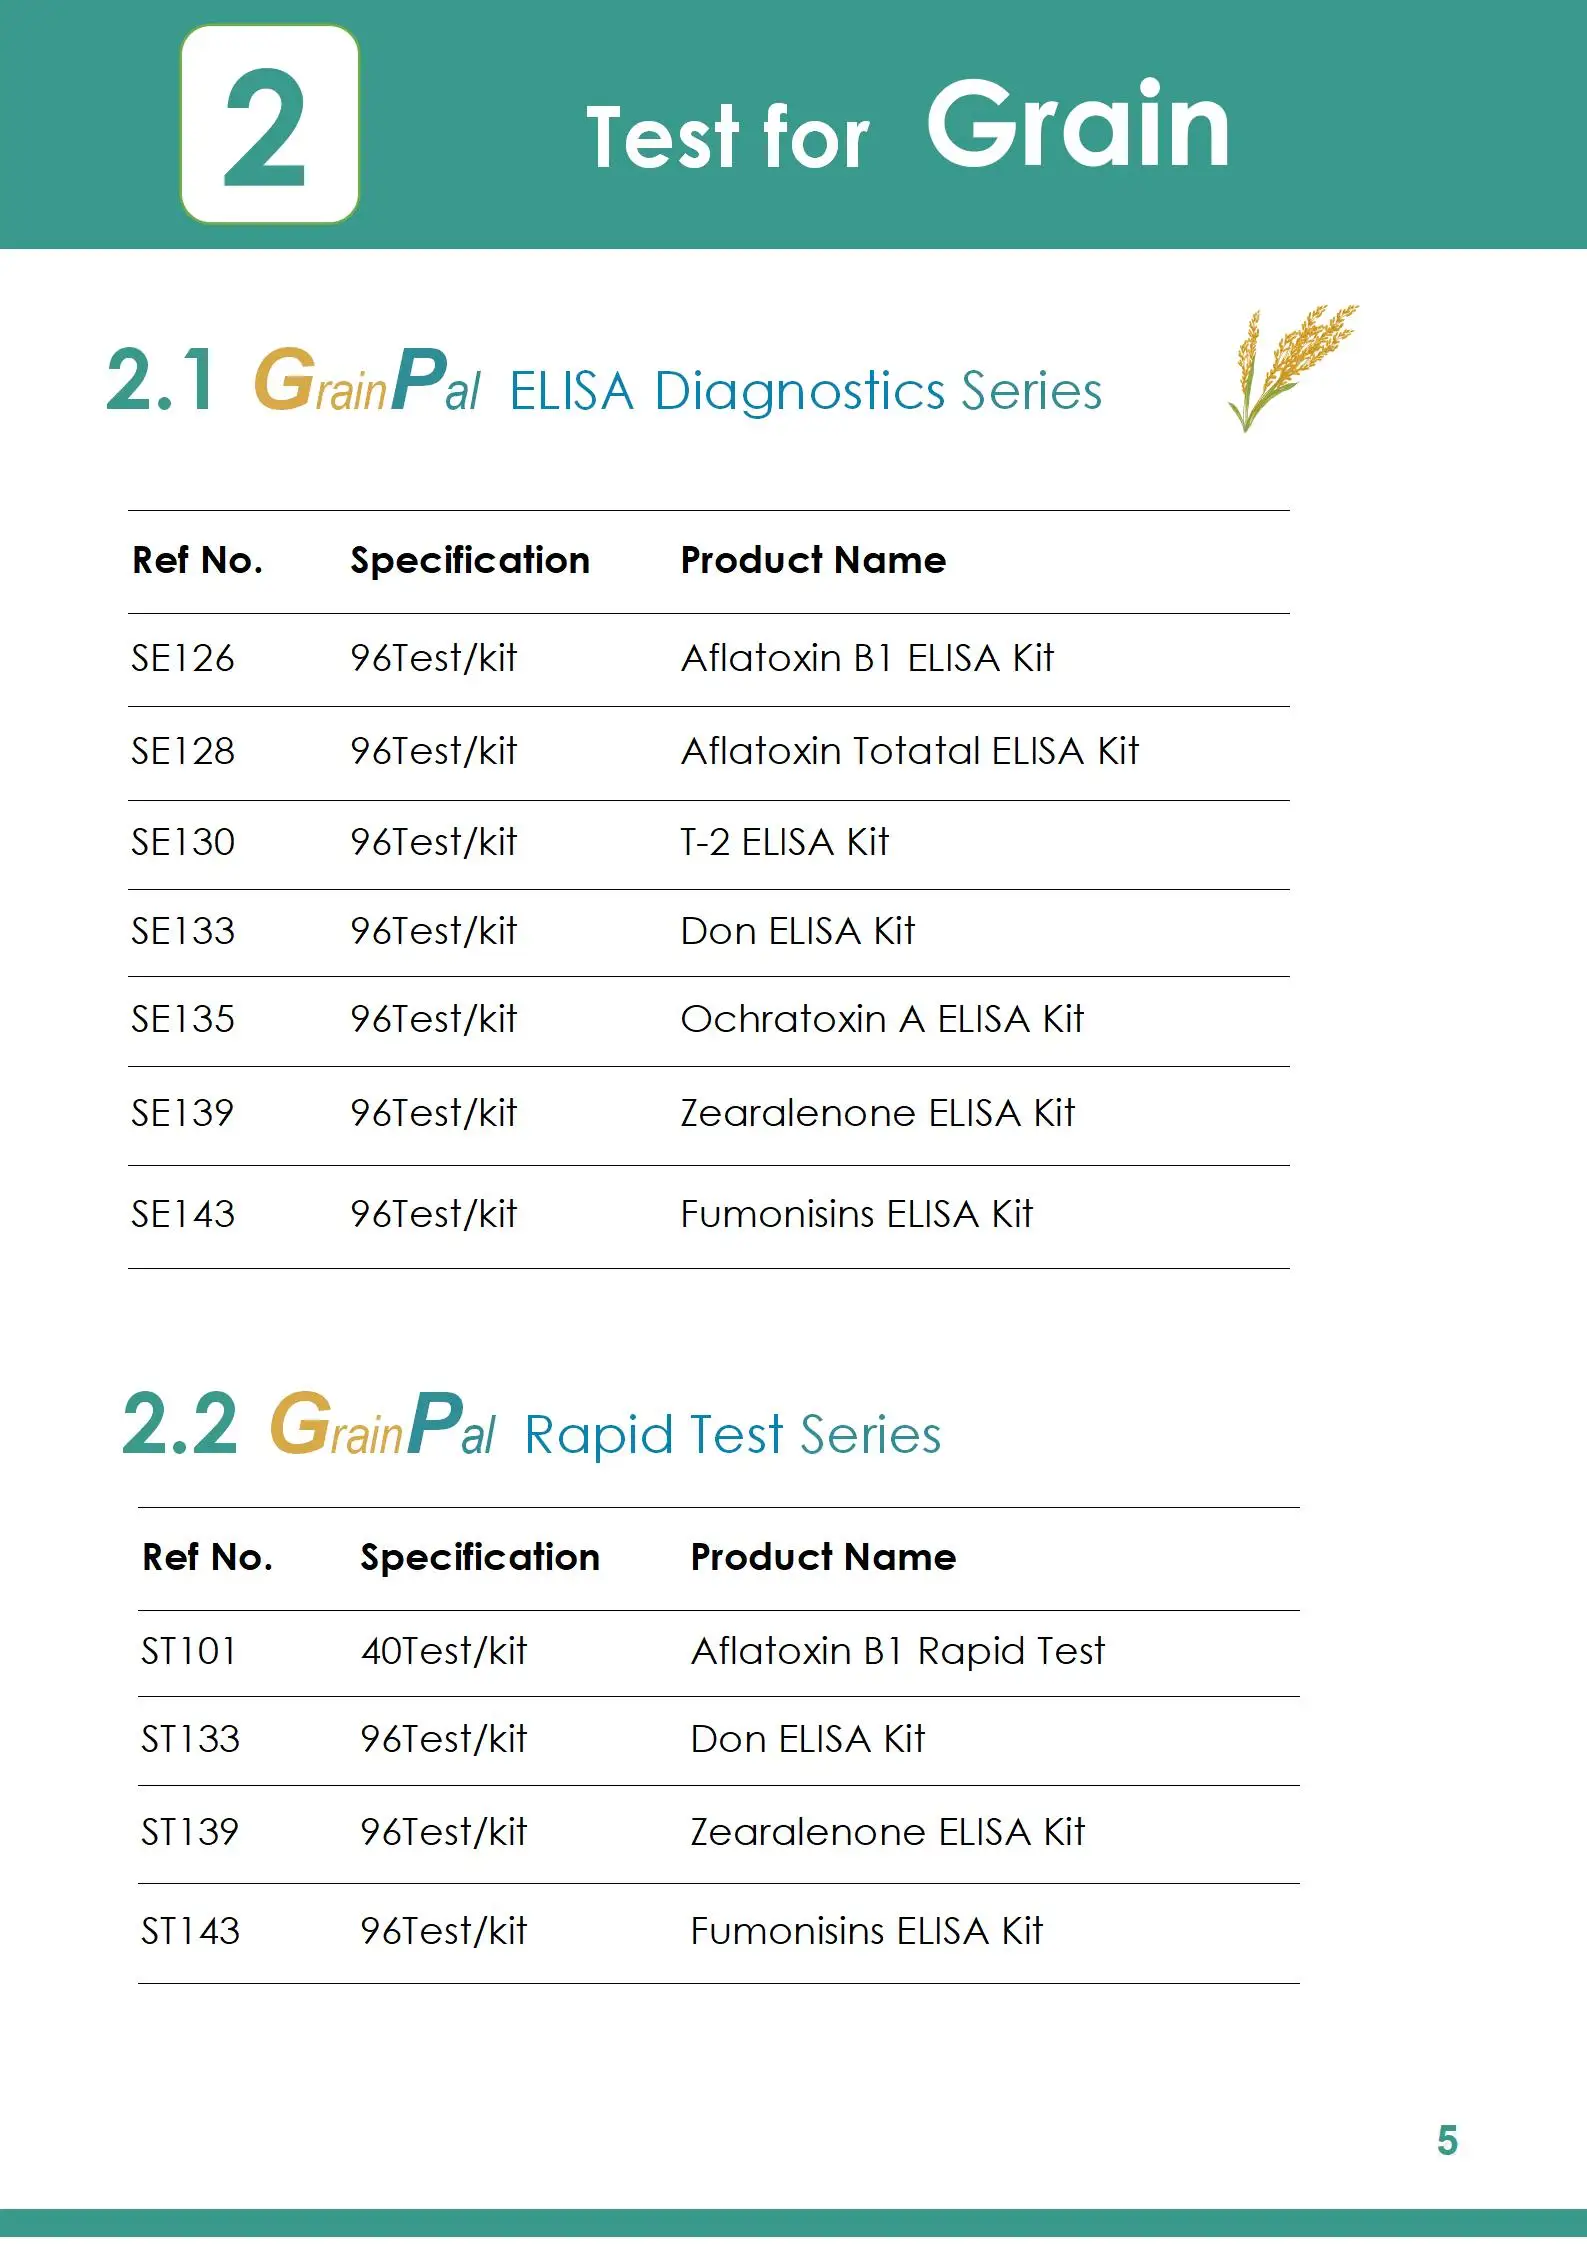Click the 40Test/kit specification
Screen dimensions: 1587x2244
point(444,1652)
